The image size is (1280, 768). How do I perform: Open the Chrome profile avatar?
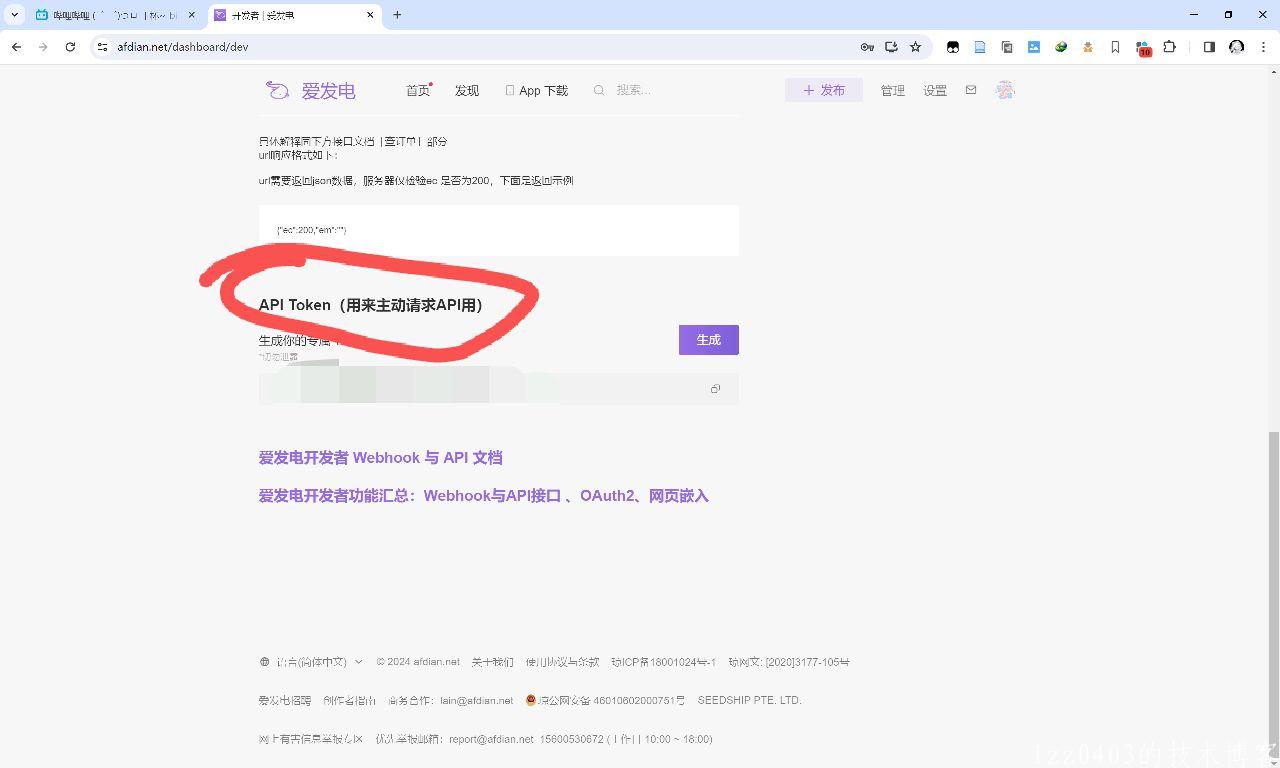click(x=1236, y=47)
